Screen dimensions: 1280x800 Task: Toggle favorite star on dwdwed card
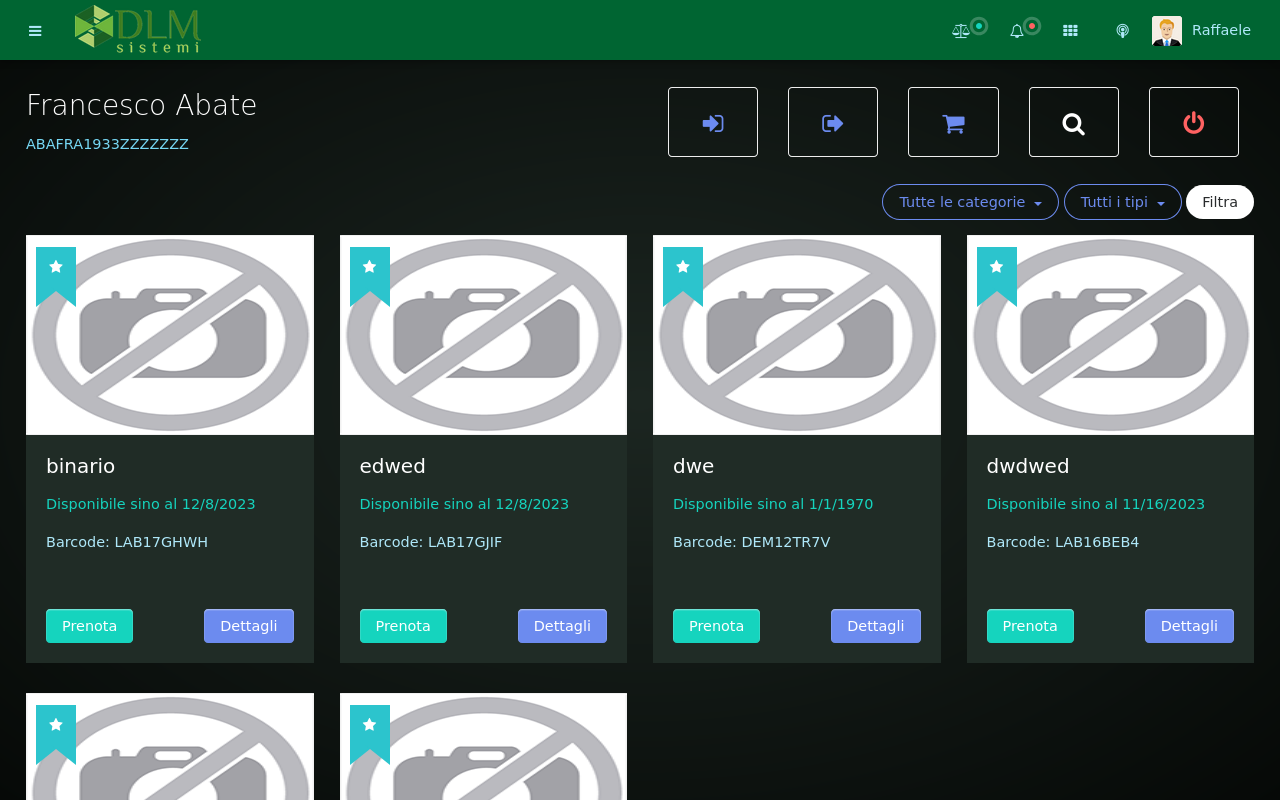[997, 267]
